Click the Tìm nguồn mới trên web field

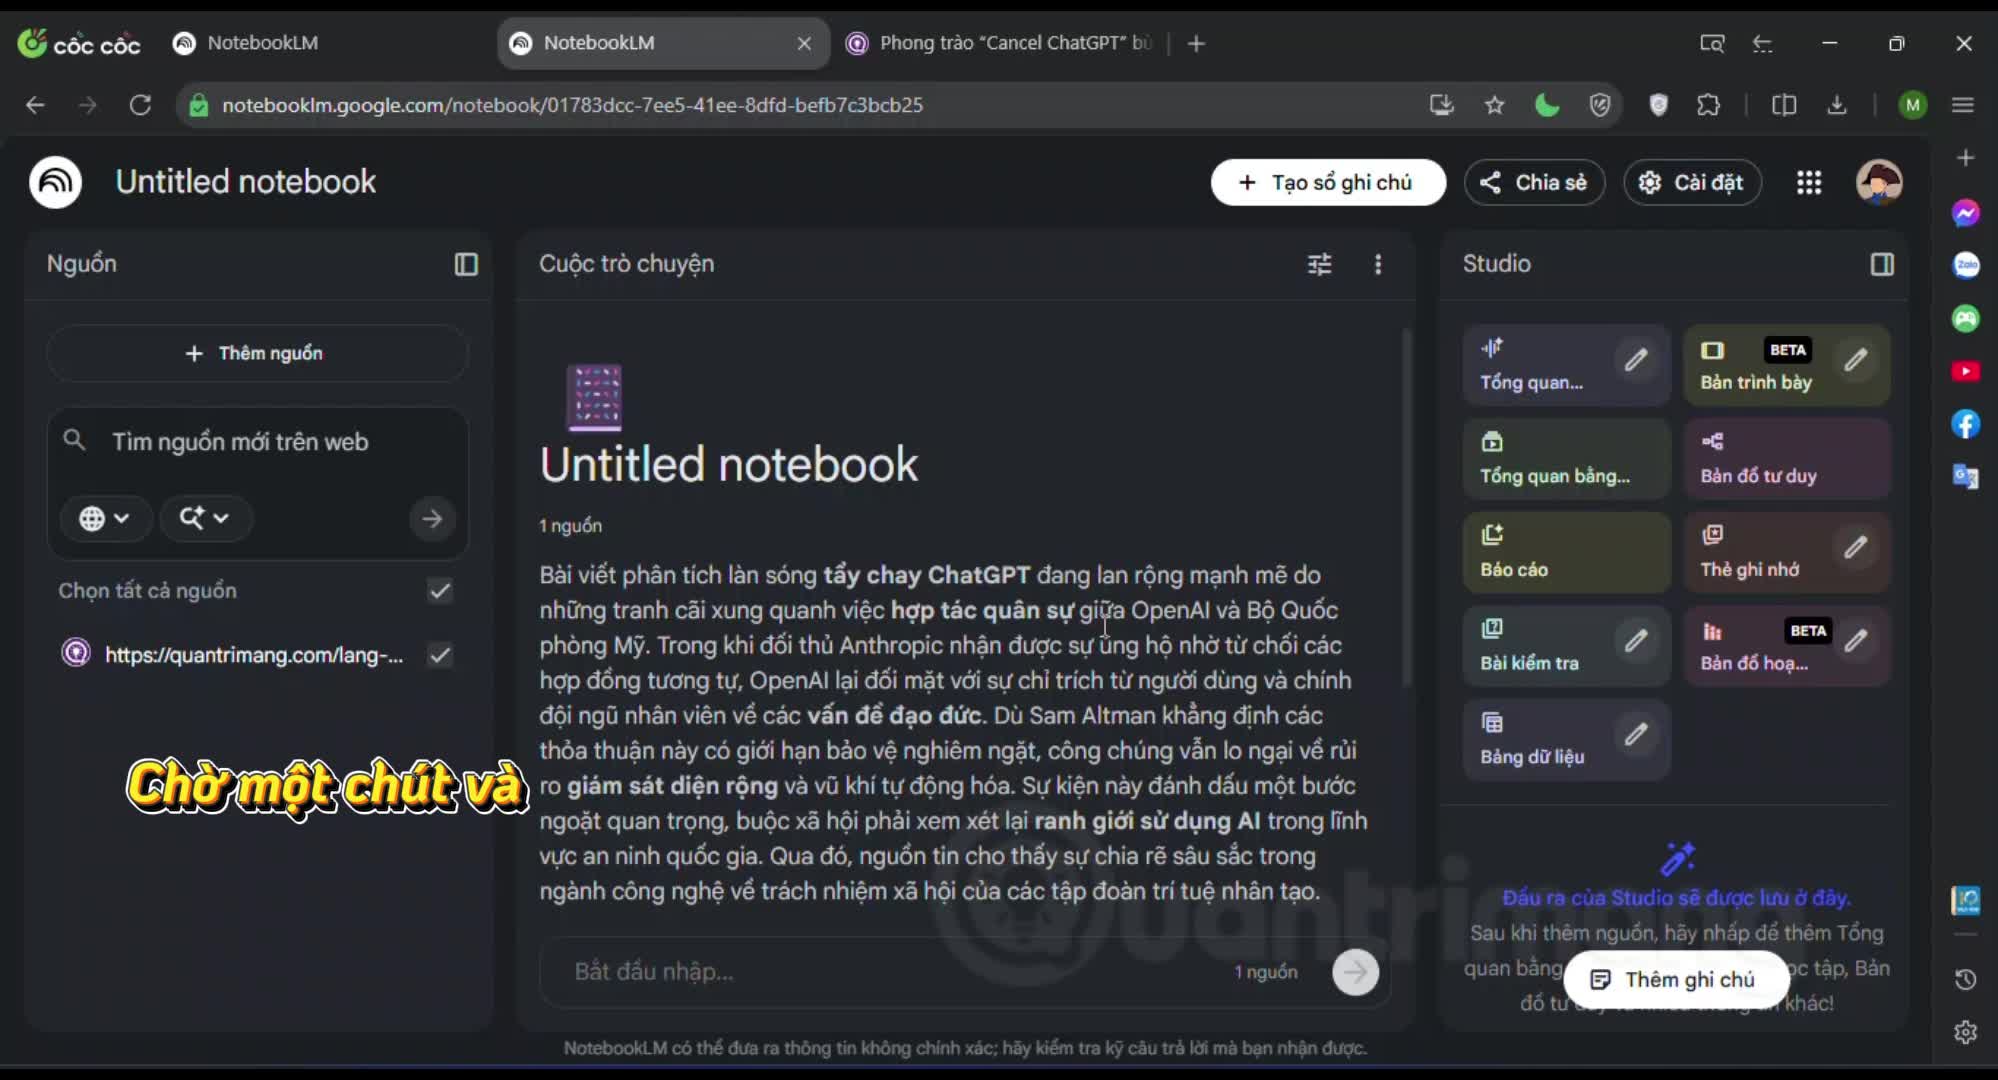click(240, 441)
